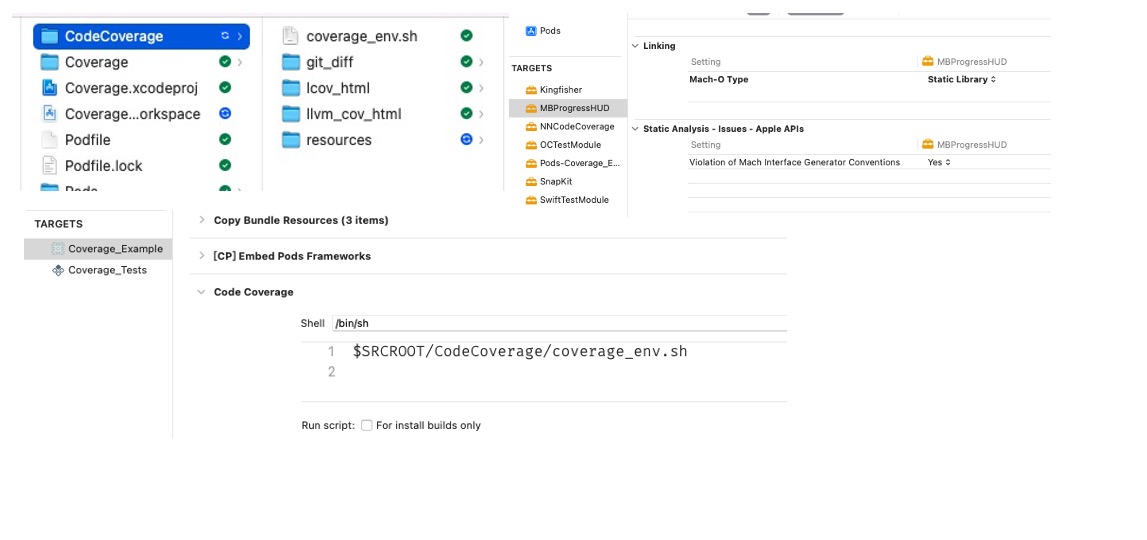Expand llvm_cov_html folder chevron
This screenshot has height=540, width=1147.
coord(481,114)
